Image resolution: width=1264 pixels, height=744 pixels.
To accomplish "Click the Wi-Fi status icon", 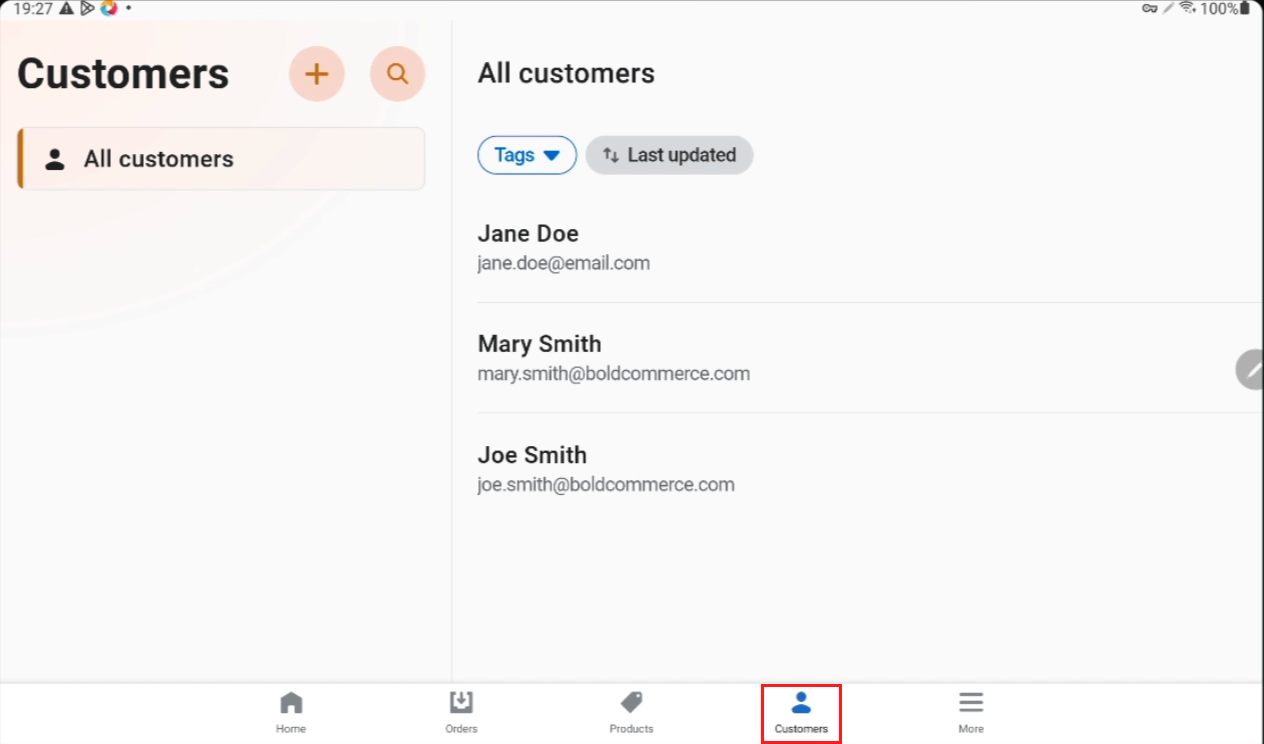I will (1187, 8).
